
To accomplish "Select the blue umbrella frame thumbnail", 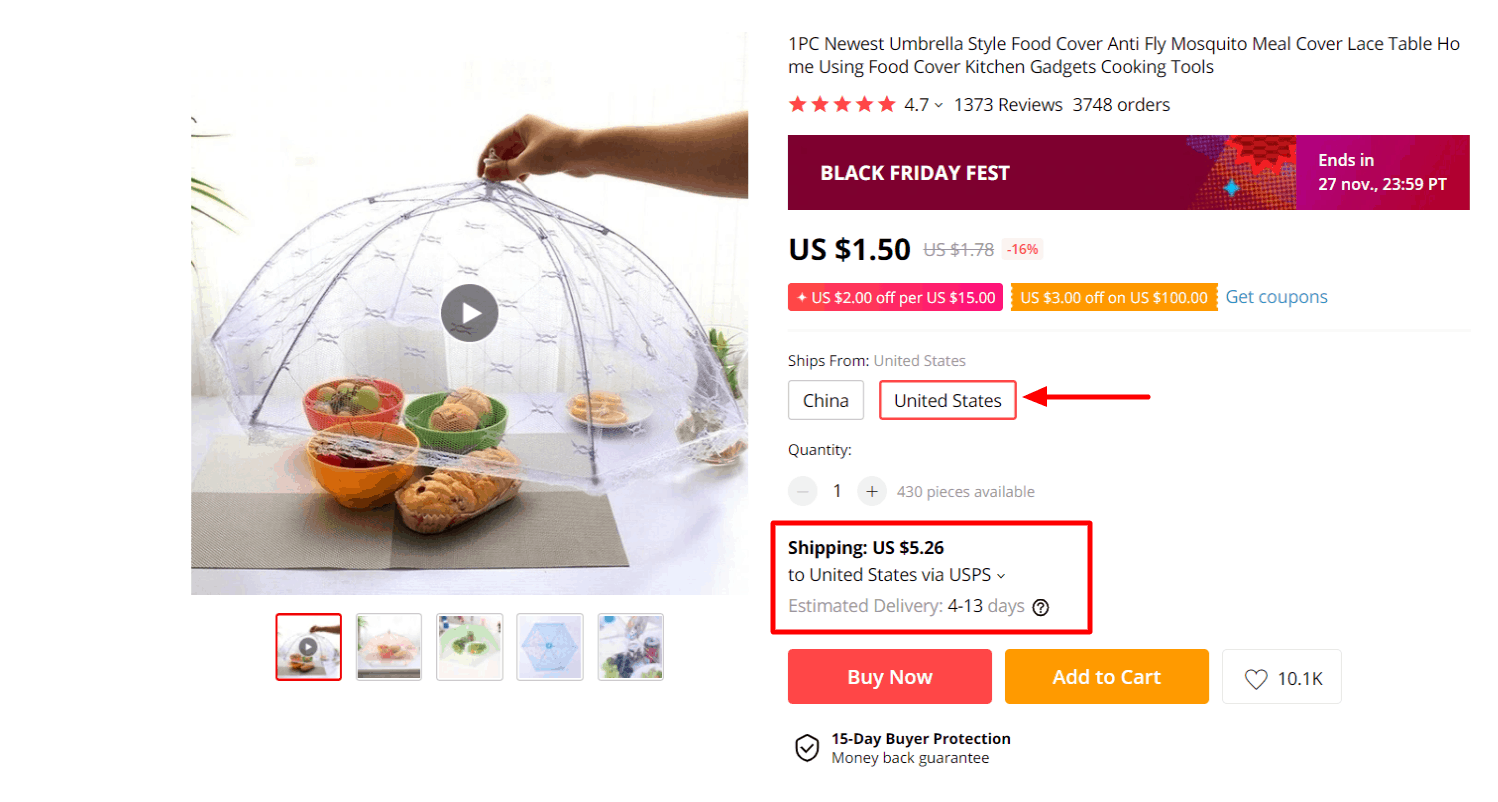I will [549, 646].
